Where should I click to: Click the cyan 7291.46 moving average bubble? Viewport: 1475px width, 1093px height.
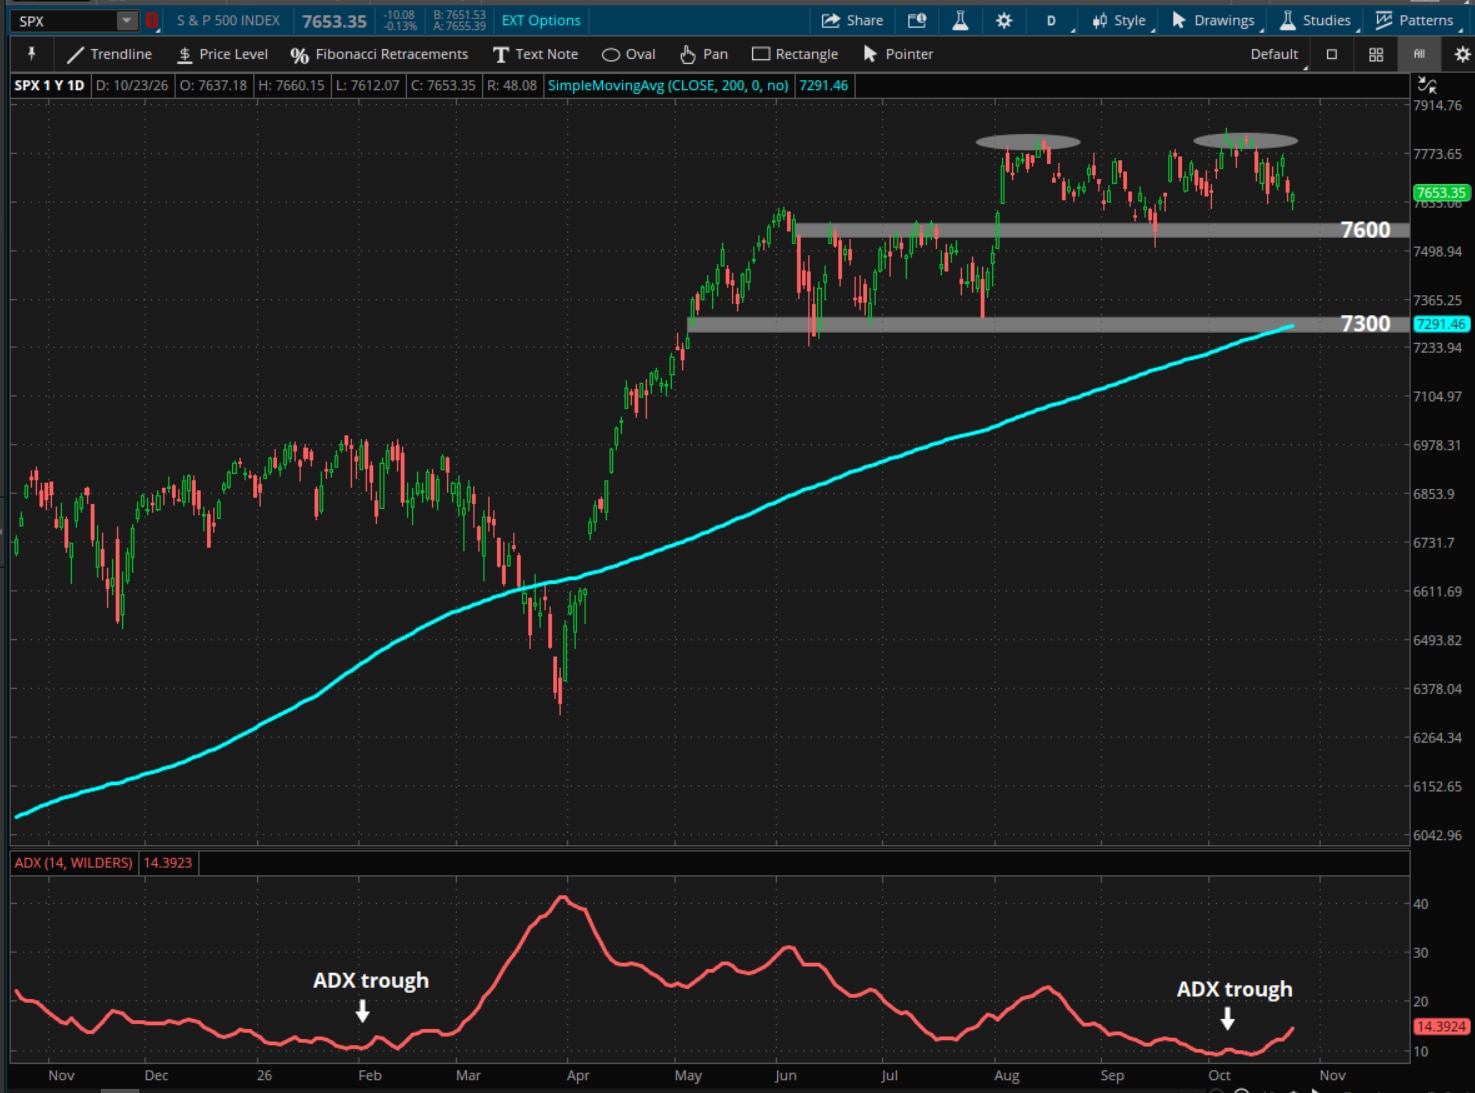tap(1440, 324)
